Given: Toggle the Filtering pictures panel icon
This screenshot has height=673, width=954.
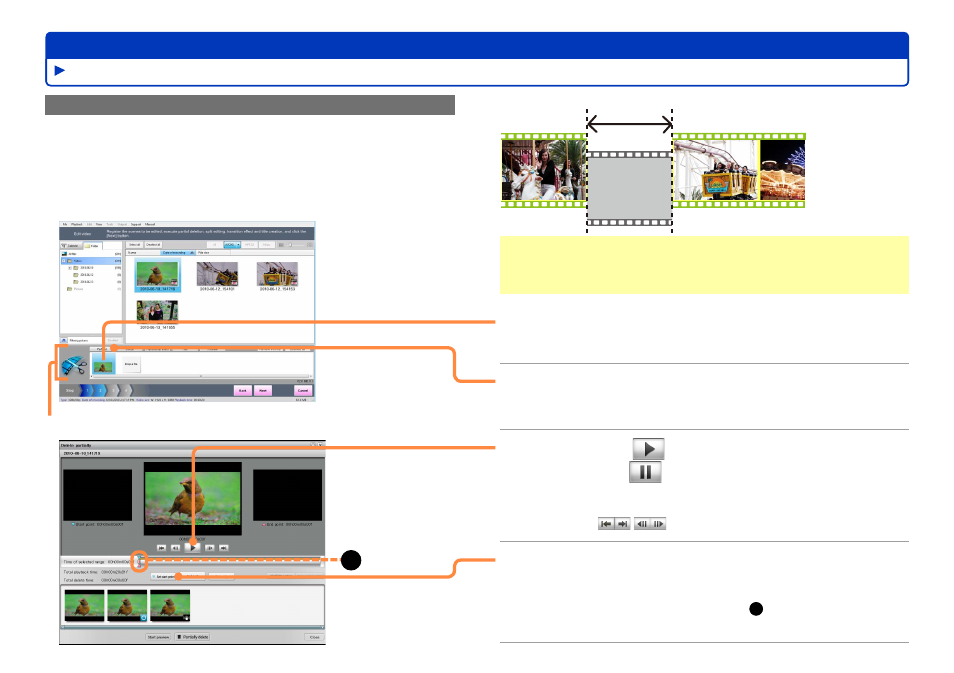Looking at the screenshot, I should tap(64, 340).
